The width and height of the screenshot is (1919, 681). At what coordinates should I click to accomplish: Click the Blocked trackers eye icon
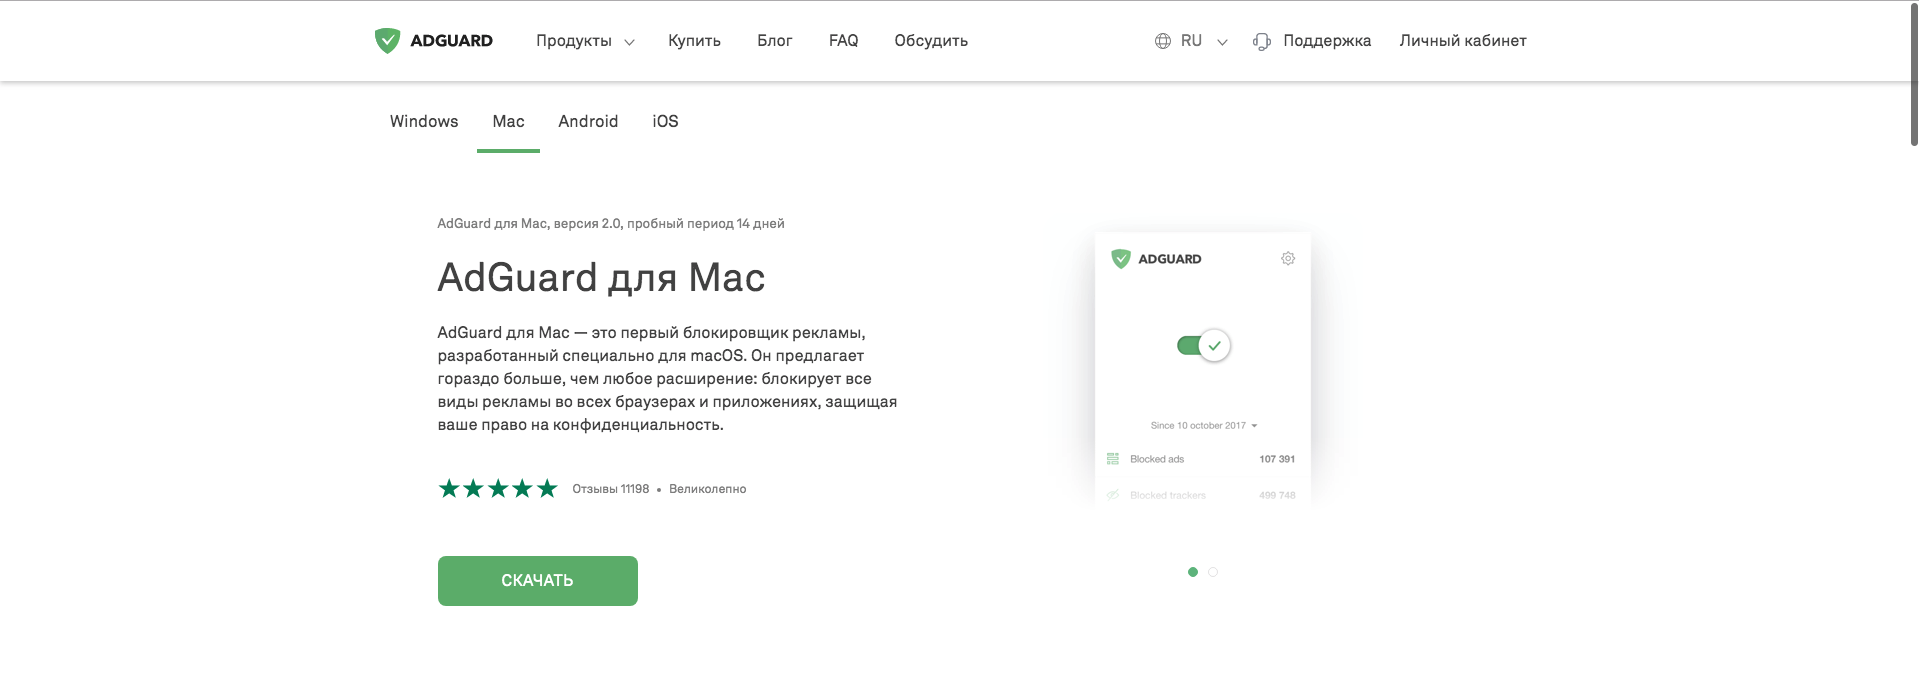coord(1113,495)
